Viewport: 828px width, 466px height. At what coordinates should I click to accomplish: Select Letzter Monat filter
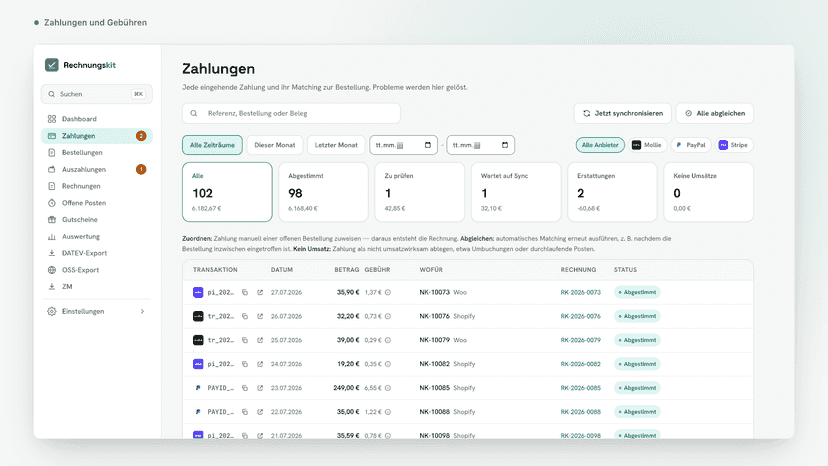[336, 145]
